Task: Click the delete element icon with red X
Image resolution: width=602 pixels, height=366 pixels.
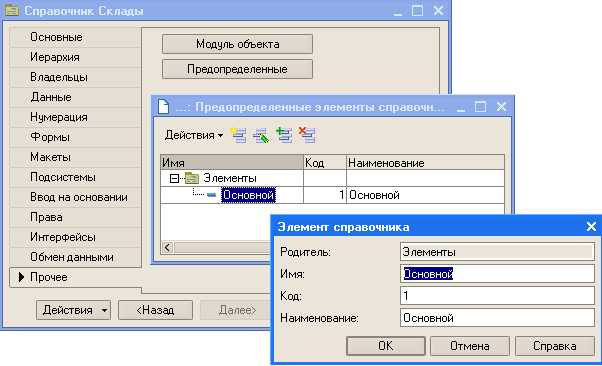Action: (307, 135)
